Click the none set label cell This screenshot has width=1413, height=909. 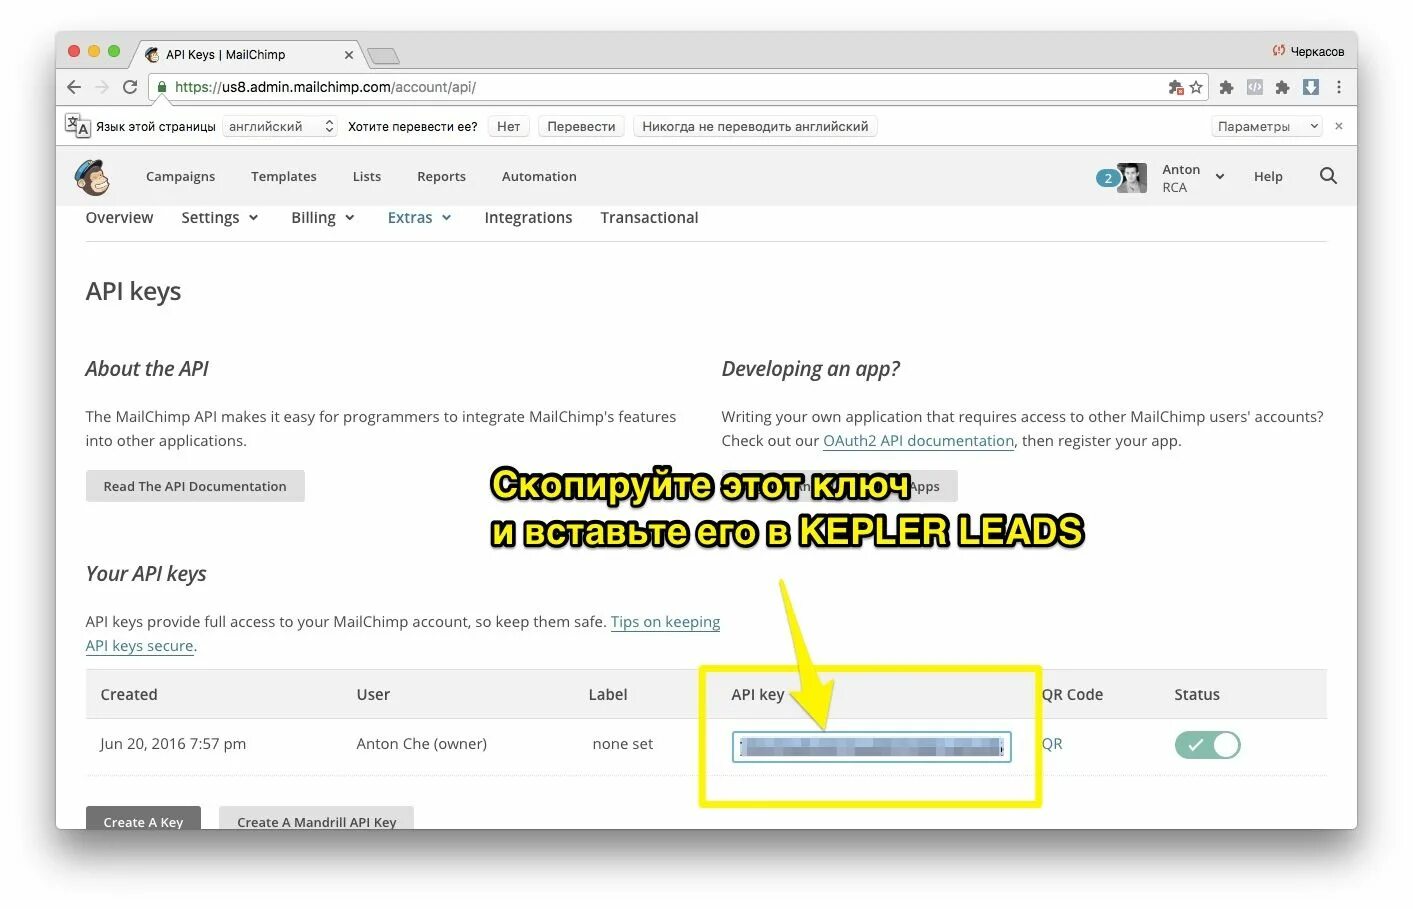coord(622,744)
